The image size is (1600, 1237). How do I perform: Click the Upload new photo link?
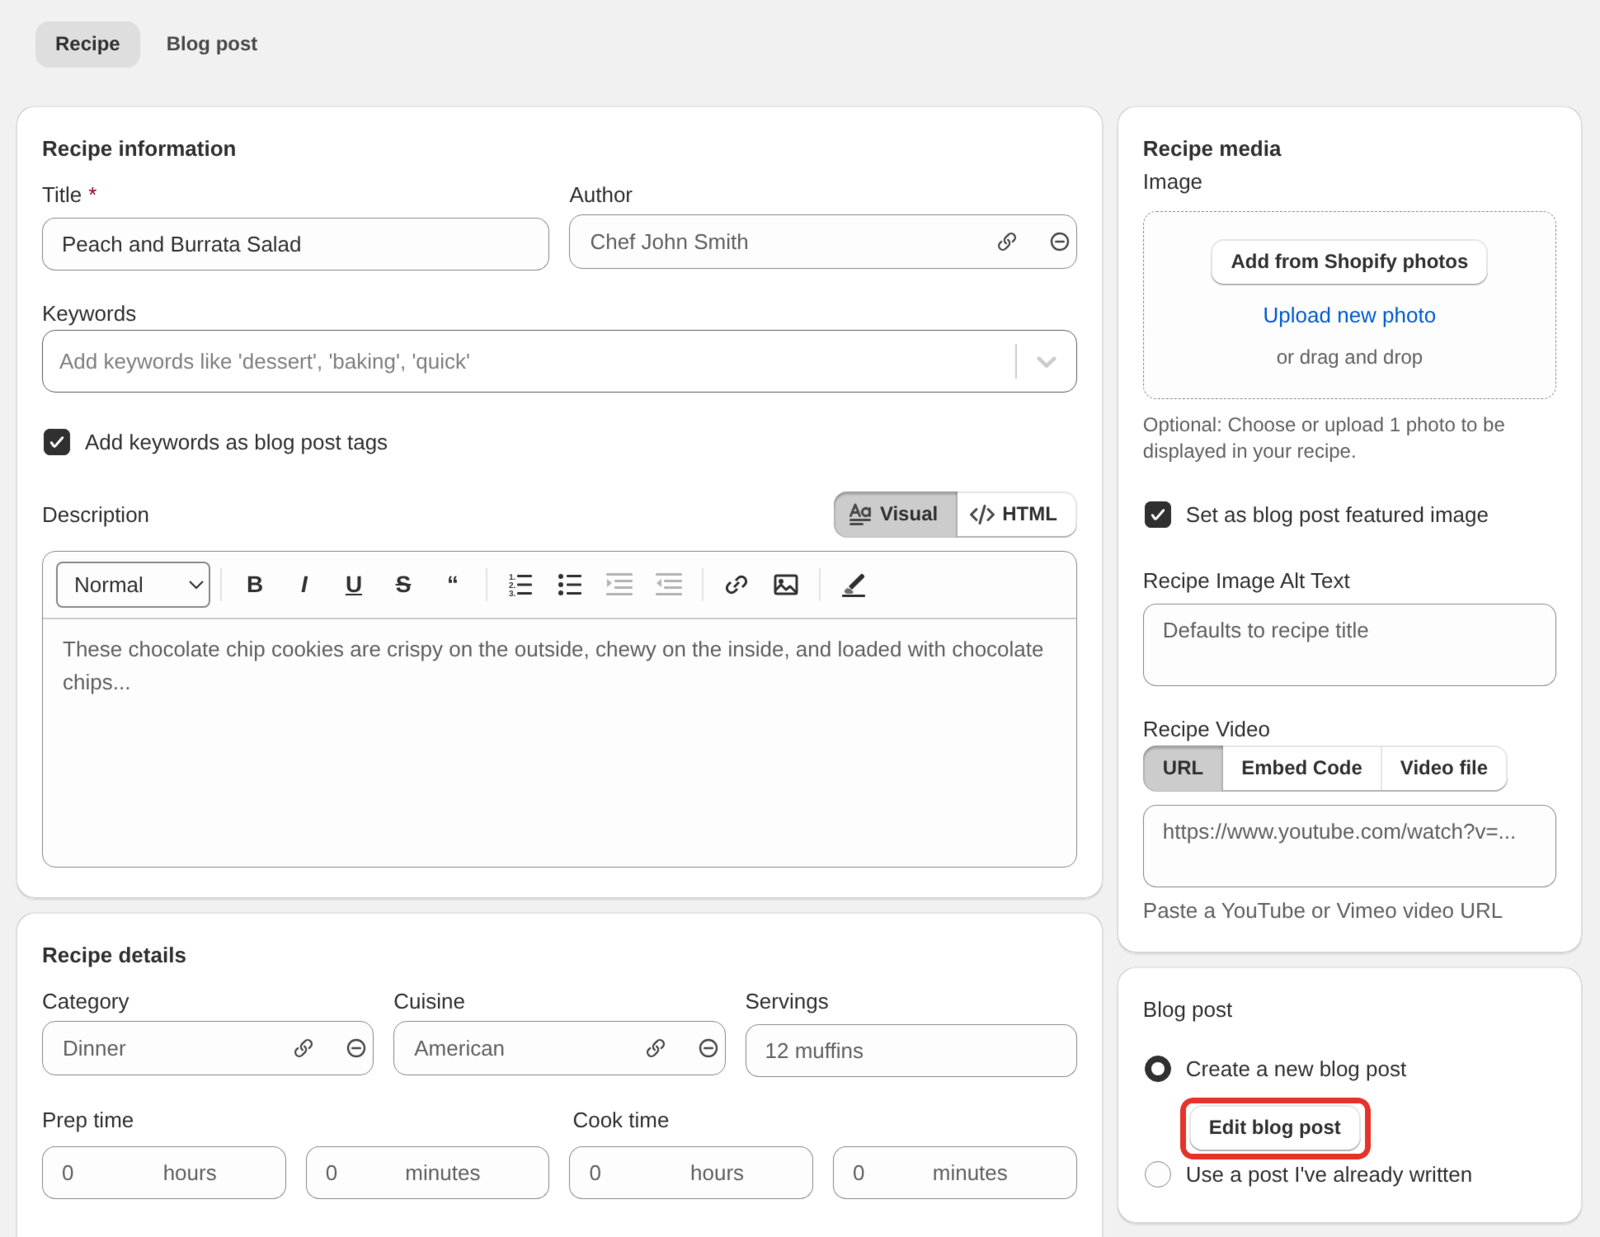(1349, 315)
